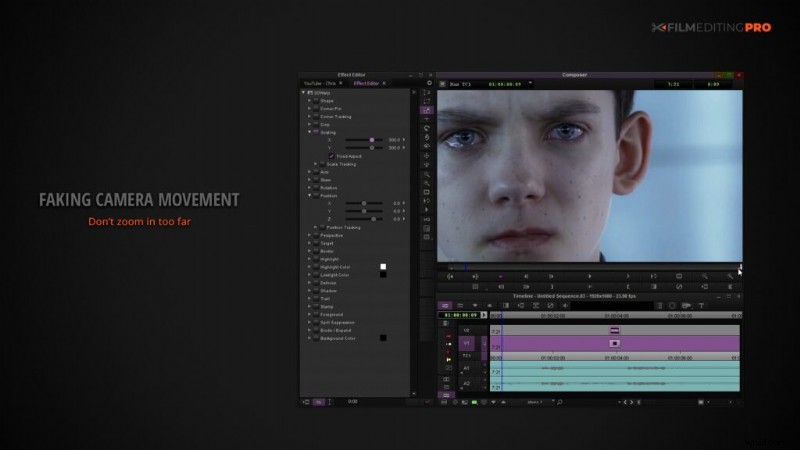Toggle the Fixed Aspect checkbox
Image resolution: width=800 pixels, height=450 pixels.
331,156
